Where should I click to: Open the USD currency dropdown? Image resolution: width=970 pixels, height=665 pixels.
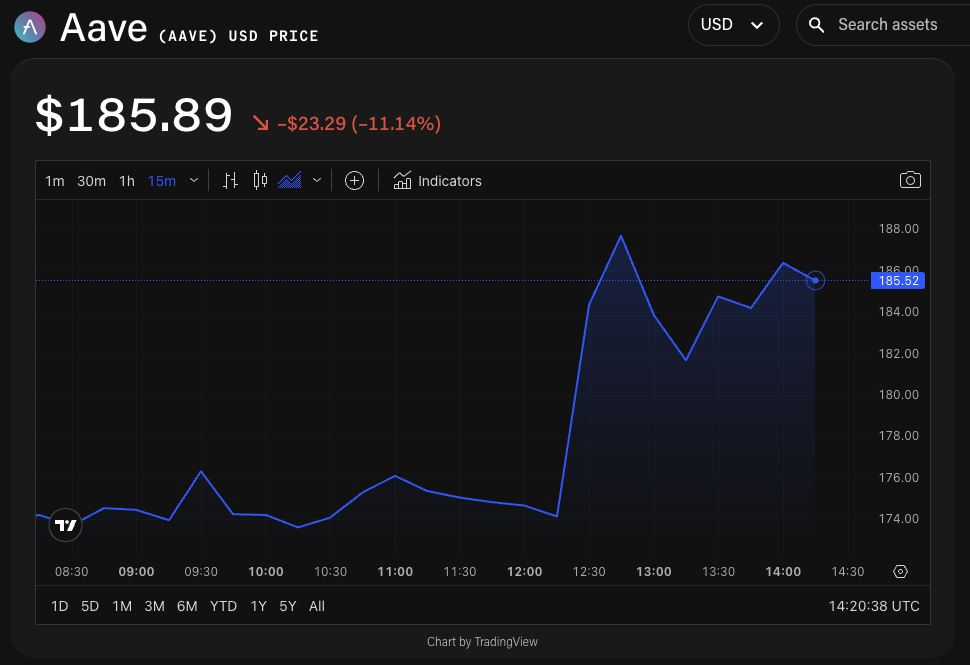click(733, 24)
